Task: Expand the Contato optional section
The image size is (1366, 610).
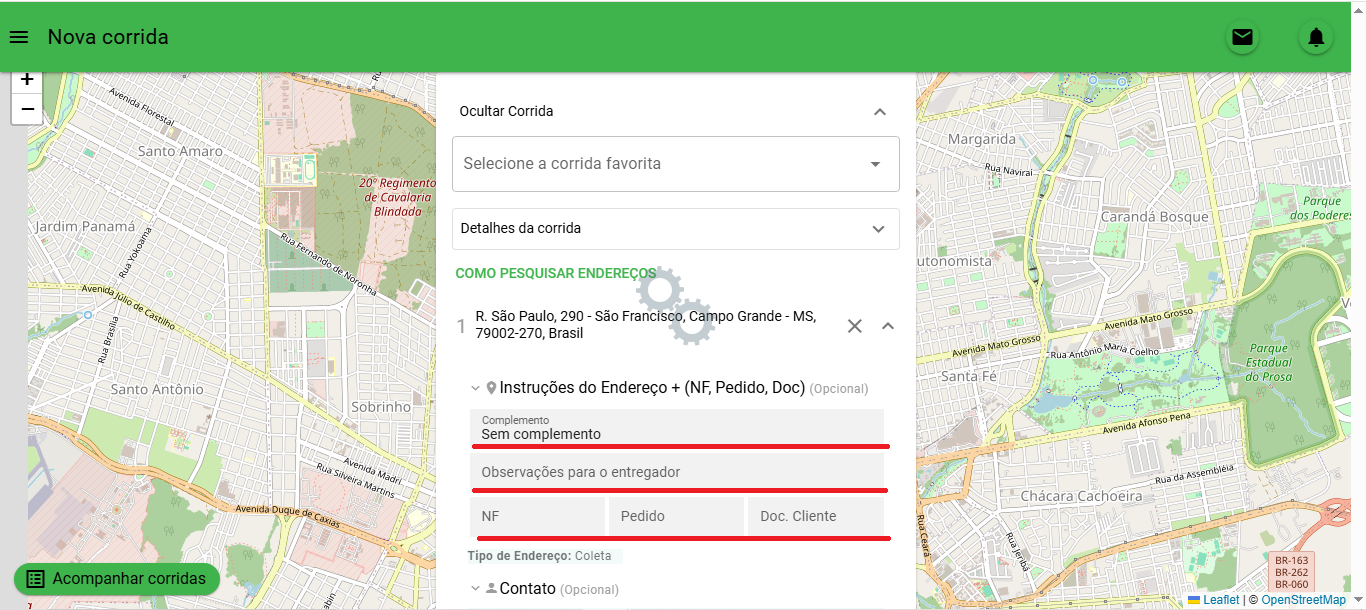Action: click(x=476, y=589)
